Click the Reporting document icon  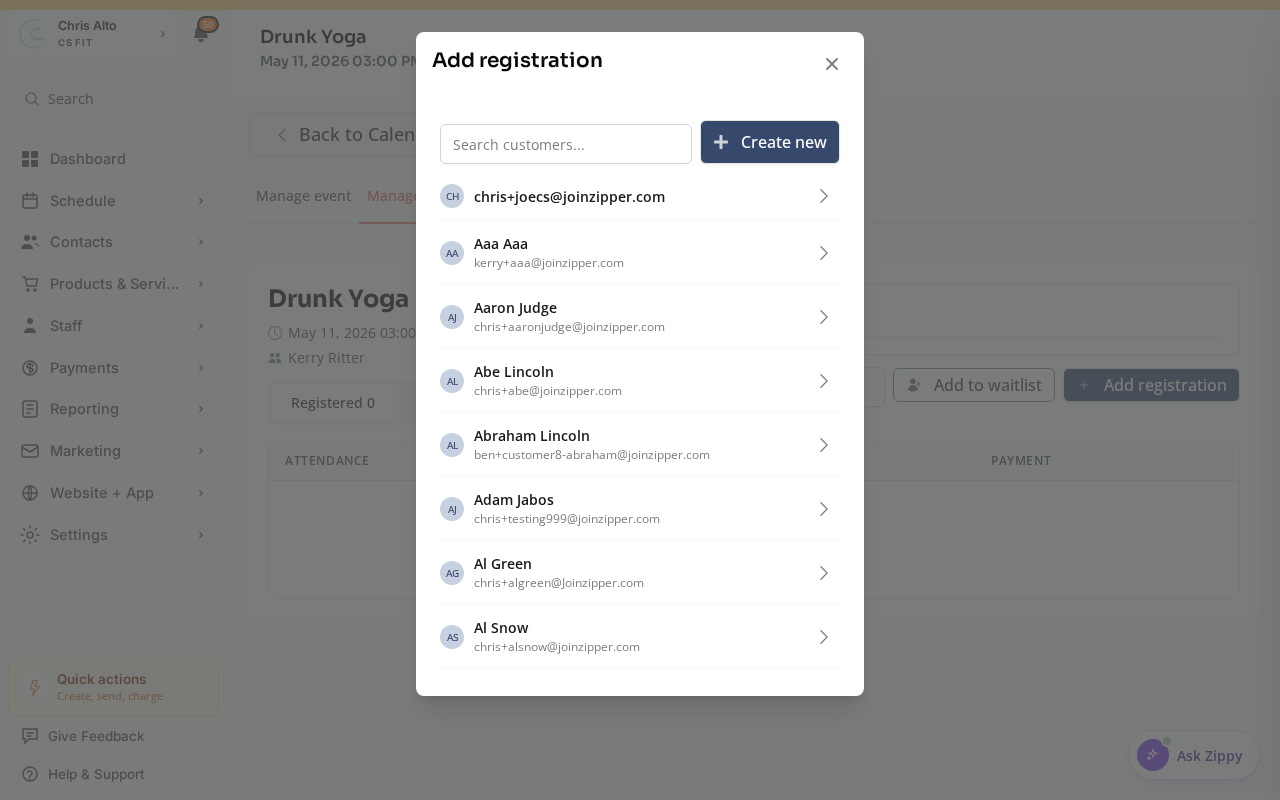[x=30, y=409]
